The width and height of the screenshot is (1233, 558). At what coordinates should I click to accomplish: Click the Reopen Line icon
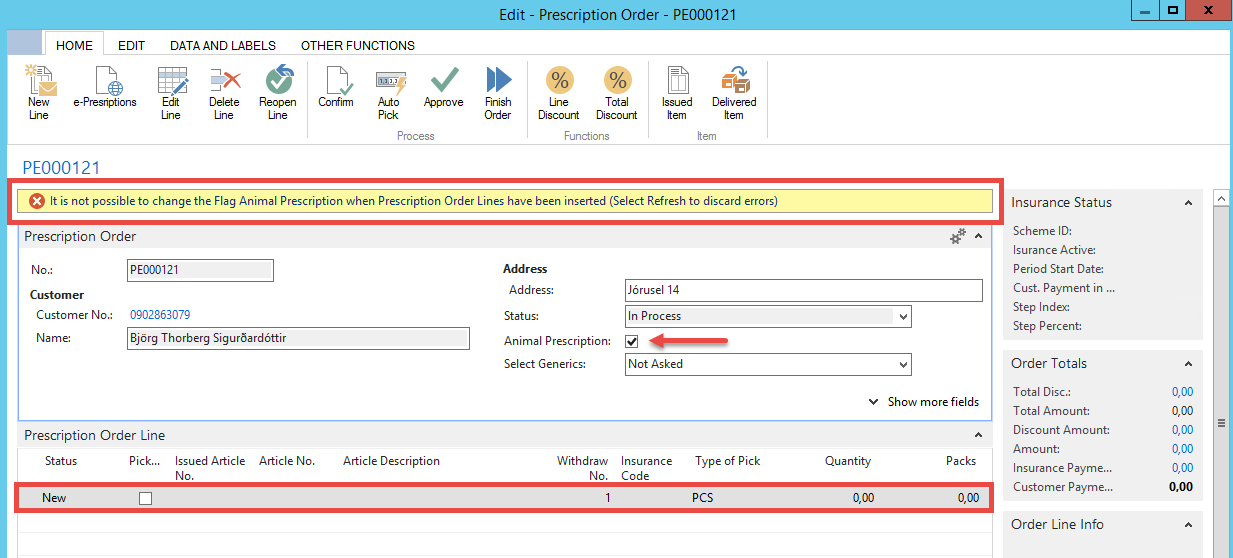(278, 82)
